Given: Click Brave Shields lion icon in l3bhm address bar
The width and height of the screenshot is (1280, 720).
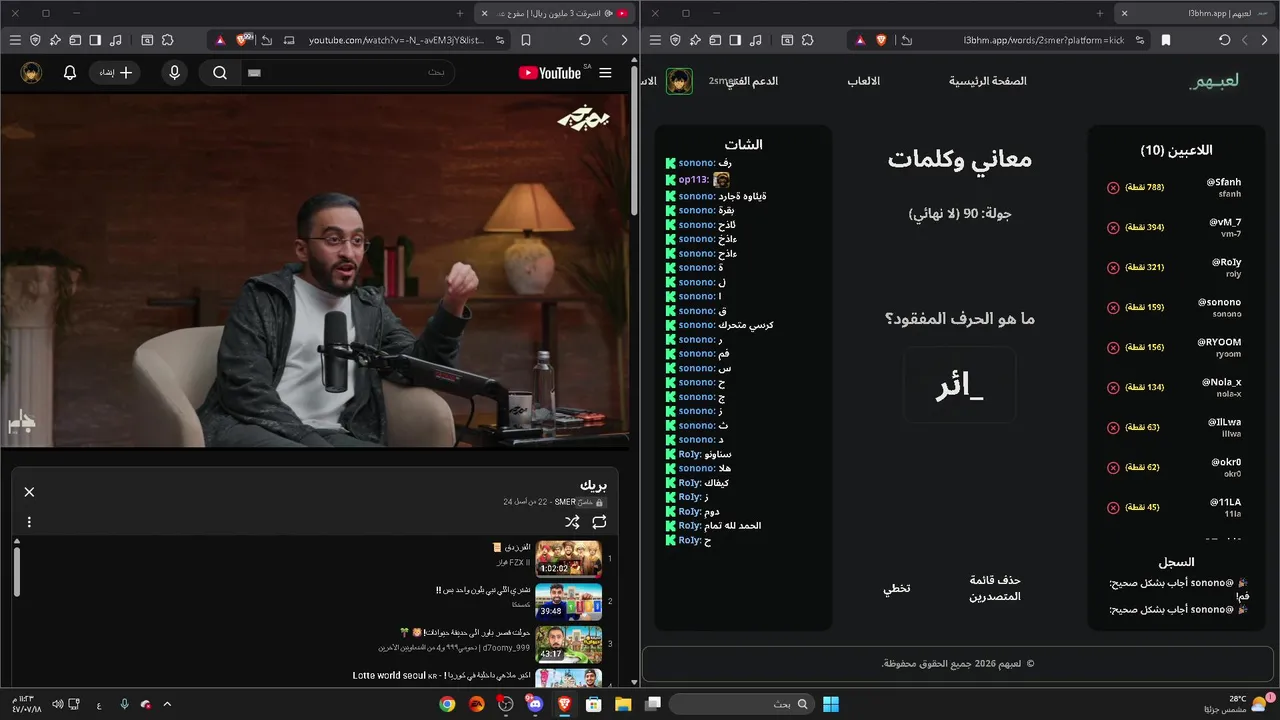Looking at the screenshot, I should point(881,40).
